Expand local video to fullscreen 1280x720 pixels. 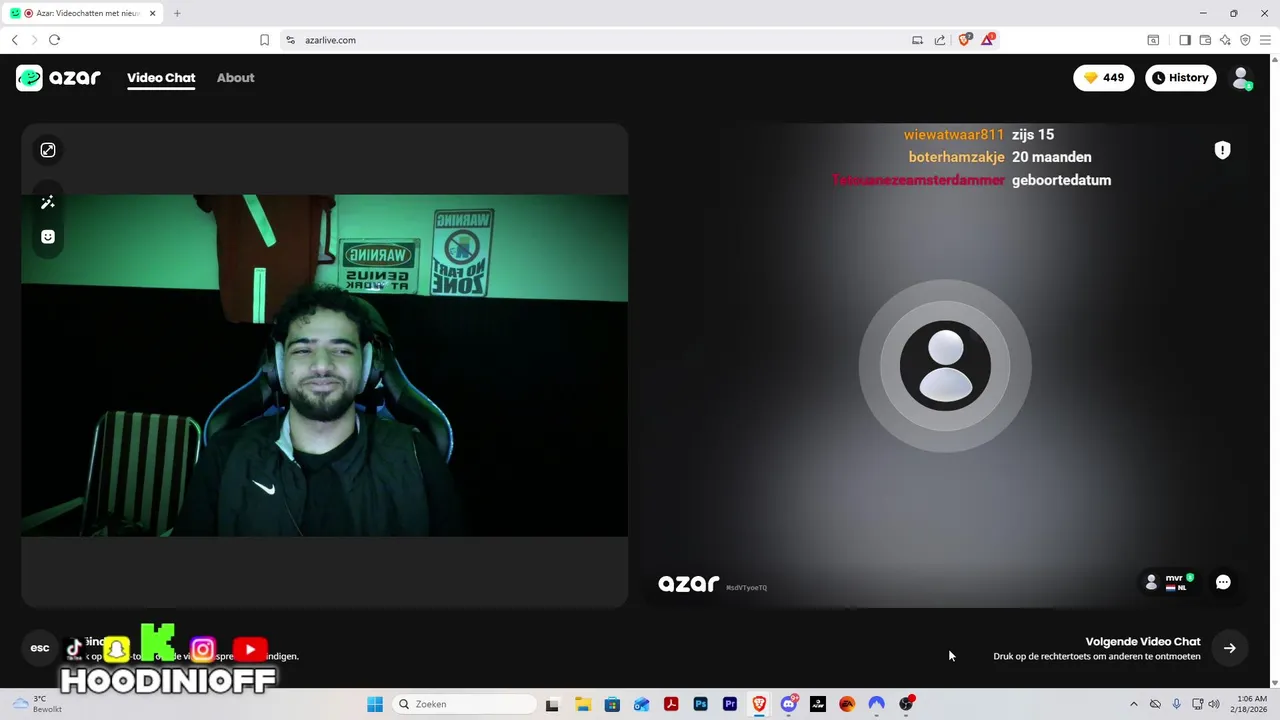pyautogui.click(x=48, y=150)
